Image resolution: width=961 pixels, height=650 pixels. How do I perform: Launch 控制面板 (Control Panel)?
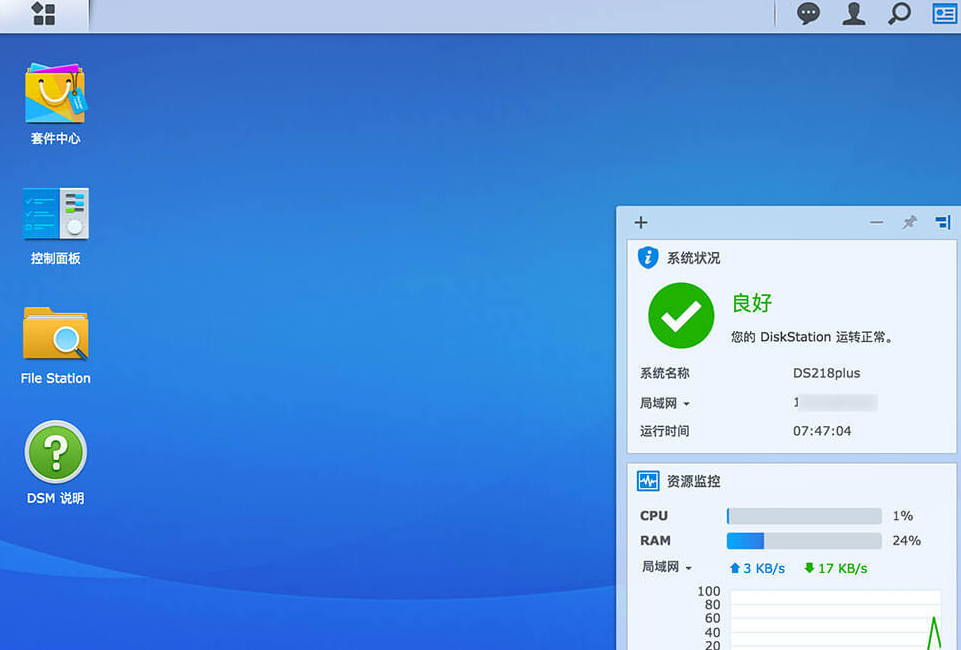[54, 215]
